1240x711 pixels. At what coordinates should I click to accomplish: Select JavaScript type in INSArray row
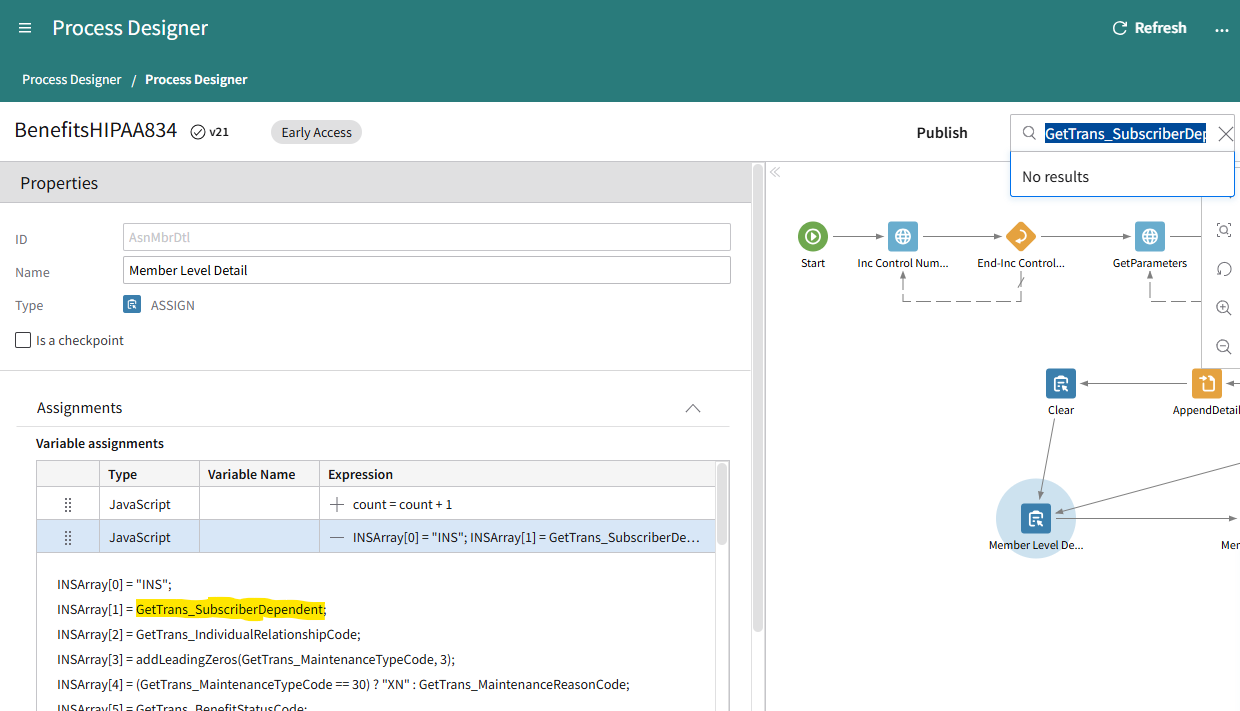pos(140,537)
